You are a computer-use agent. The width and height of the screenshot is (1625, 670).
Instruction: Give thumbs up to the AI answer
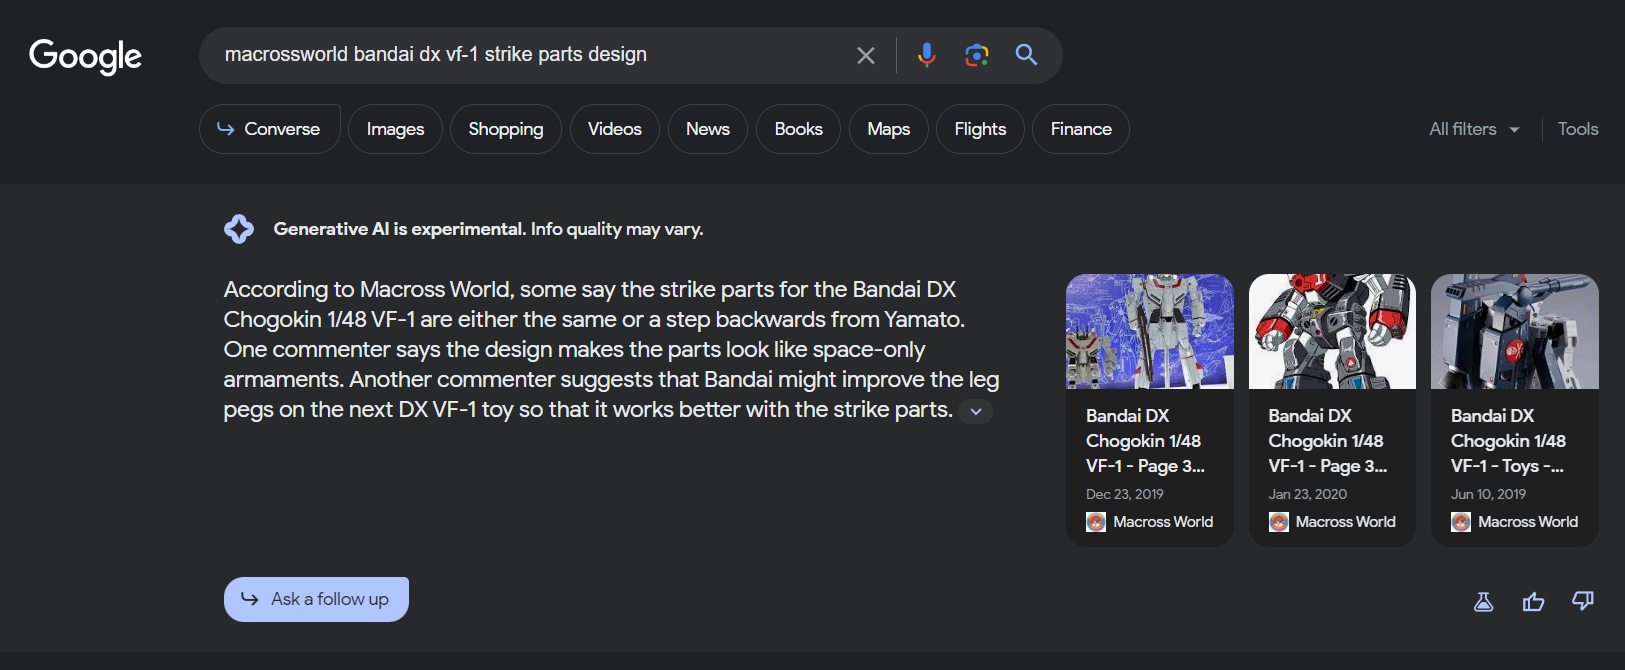1533,601
